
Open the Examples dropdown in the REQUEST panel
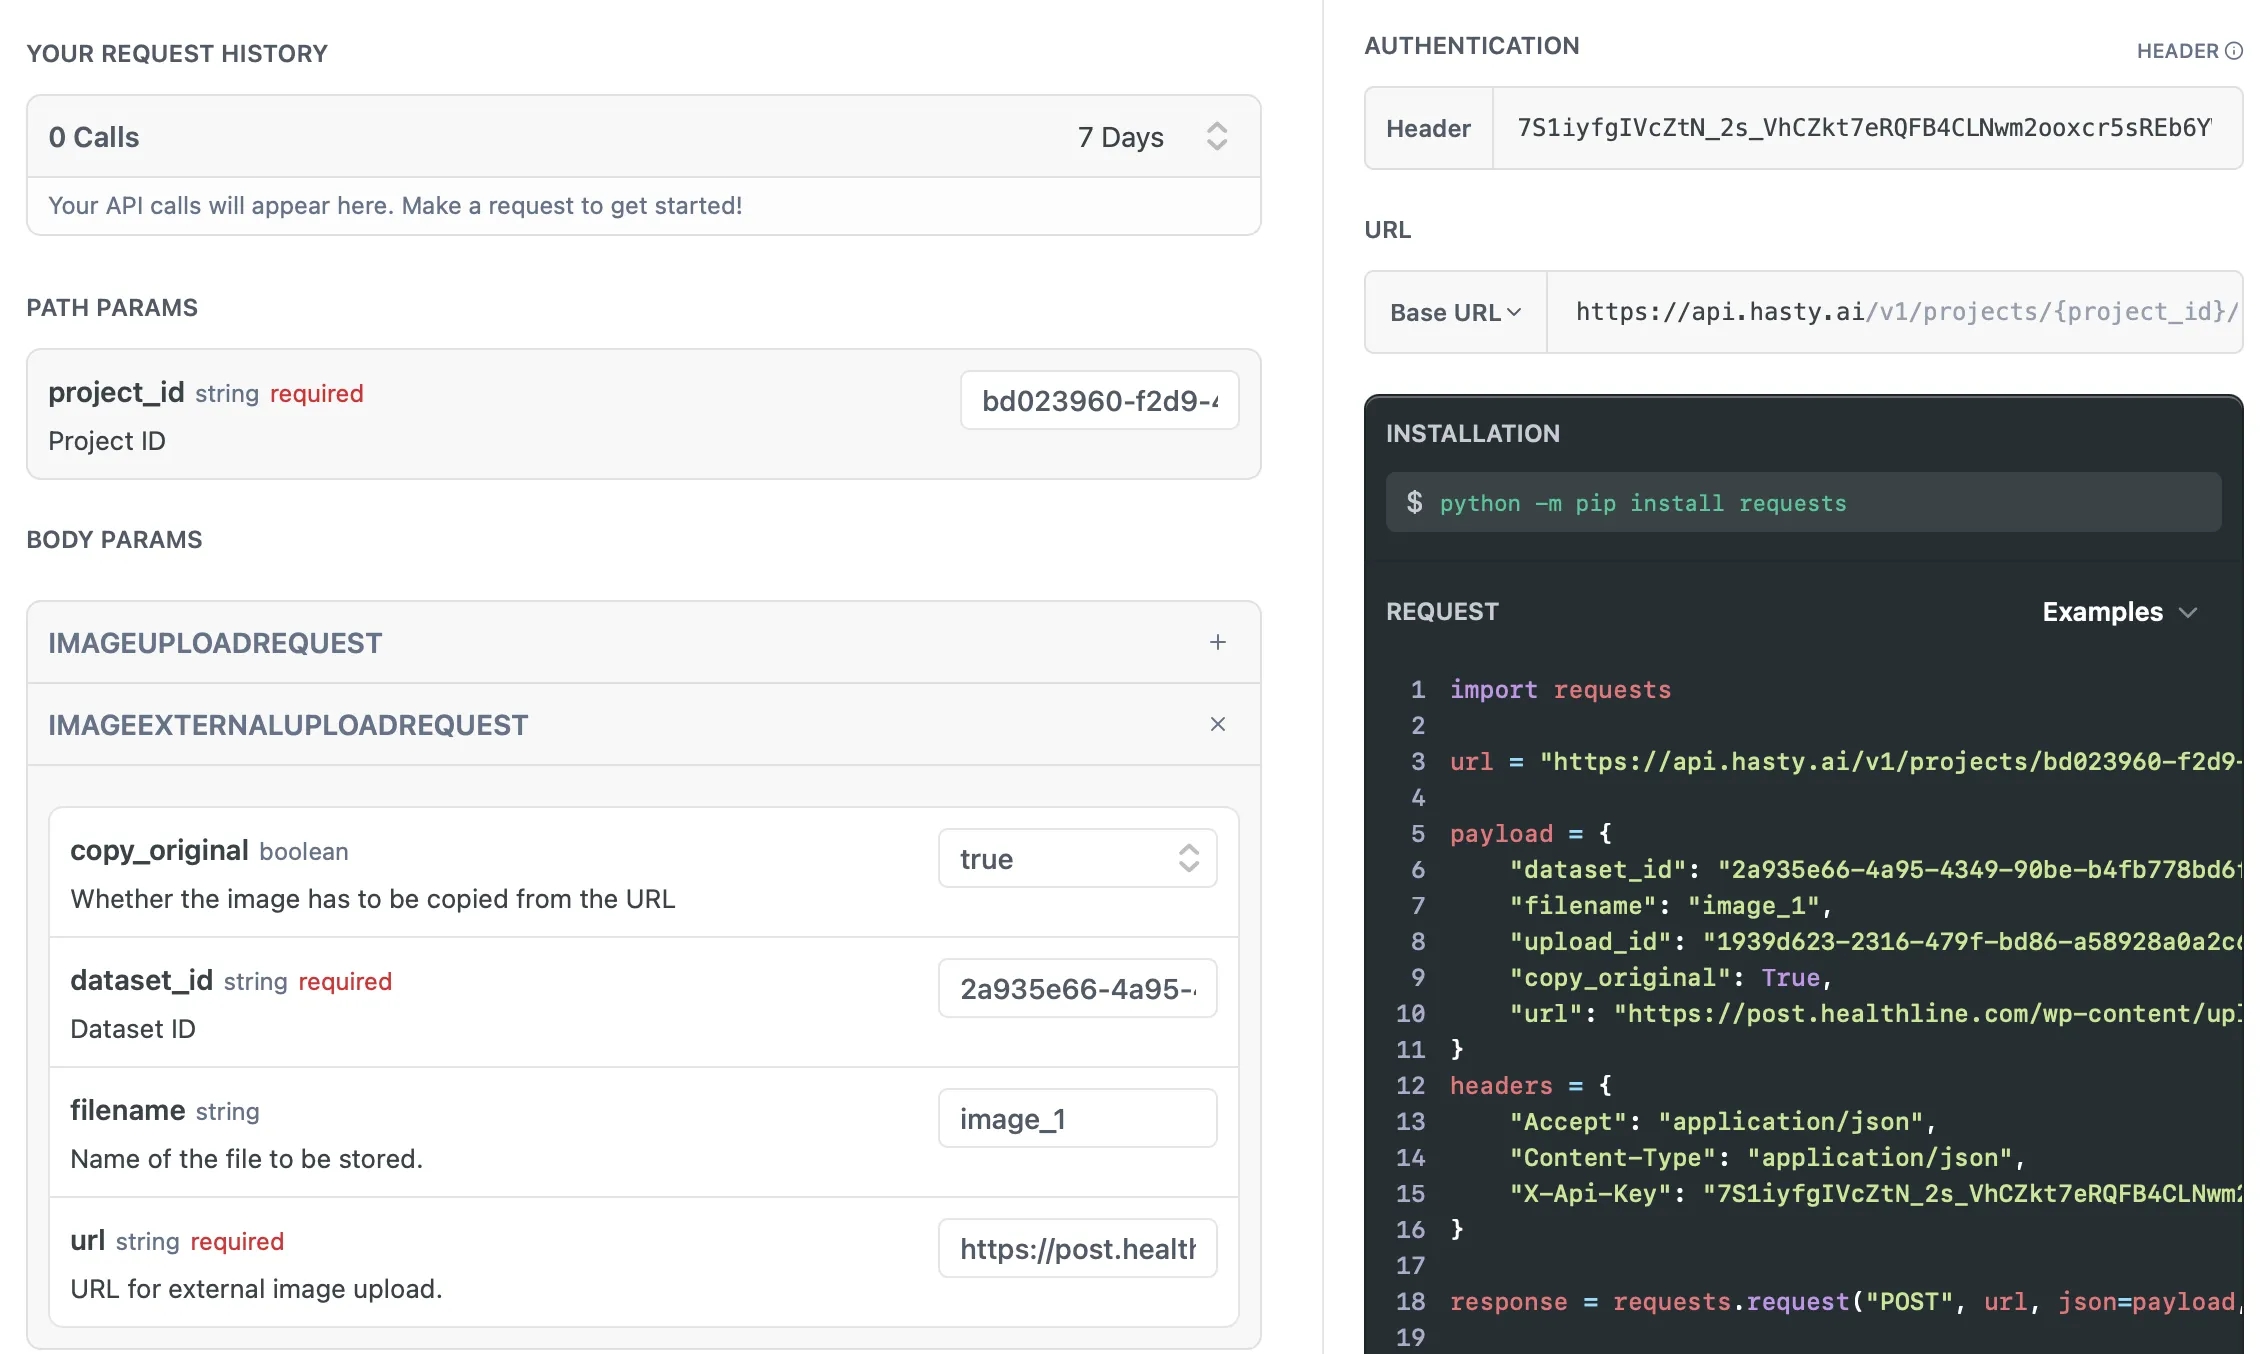pyautogui.click(x=2102, y=612)
